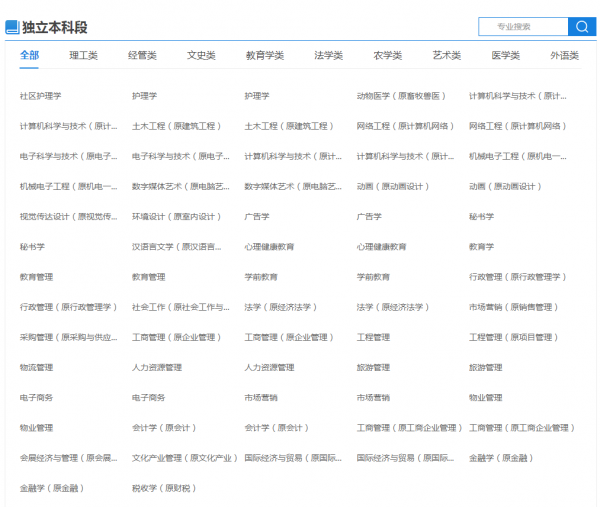
Task: Open the 社区护理学 major link
Action: (x=41, y=96)
